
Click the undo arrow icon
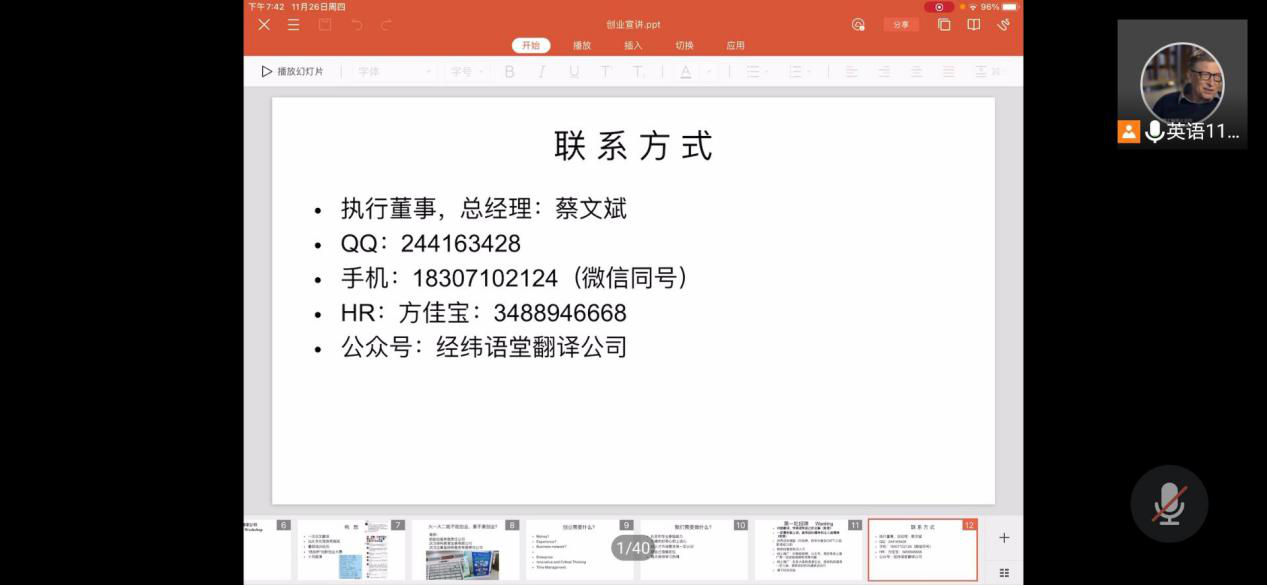point(357,25)
